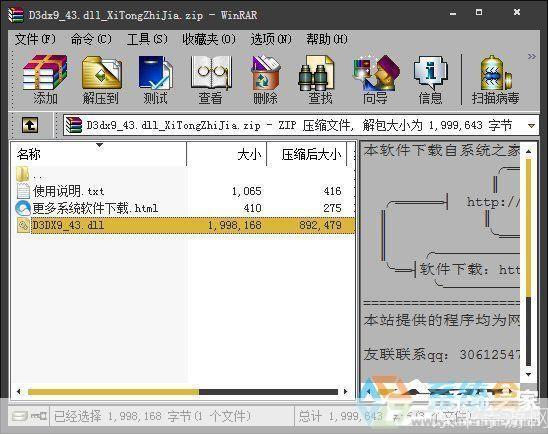Viewport: 548px width, 434px height.
Task: Click the 1,065 size value
Action: coord(246,191)
